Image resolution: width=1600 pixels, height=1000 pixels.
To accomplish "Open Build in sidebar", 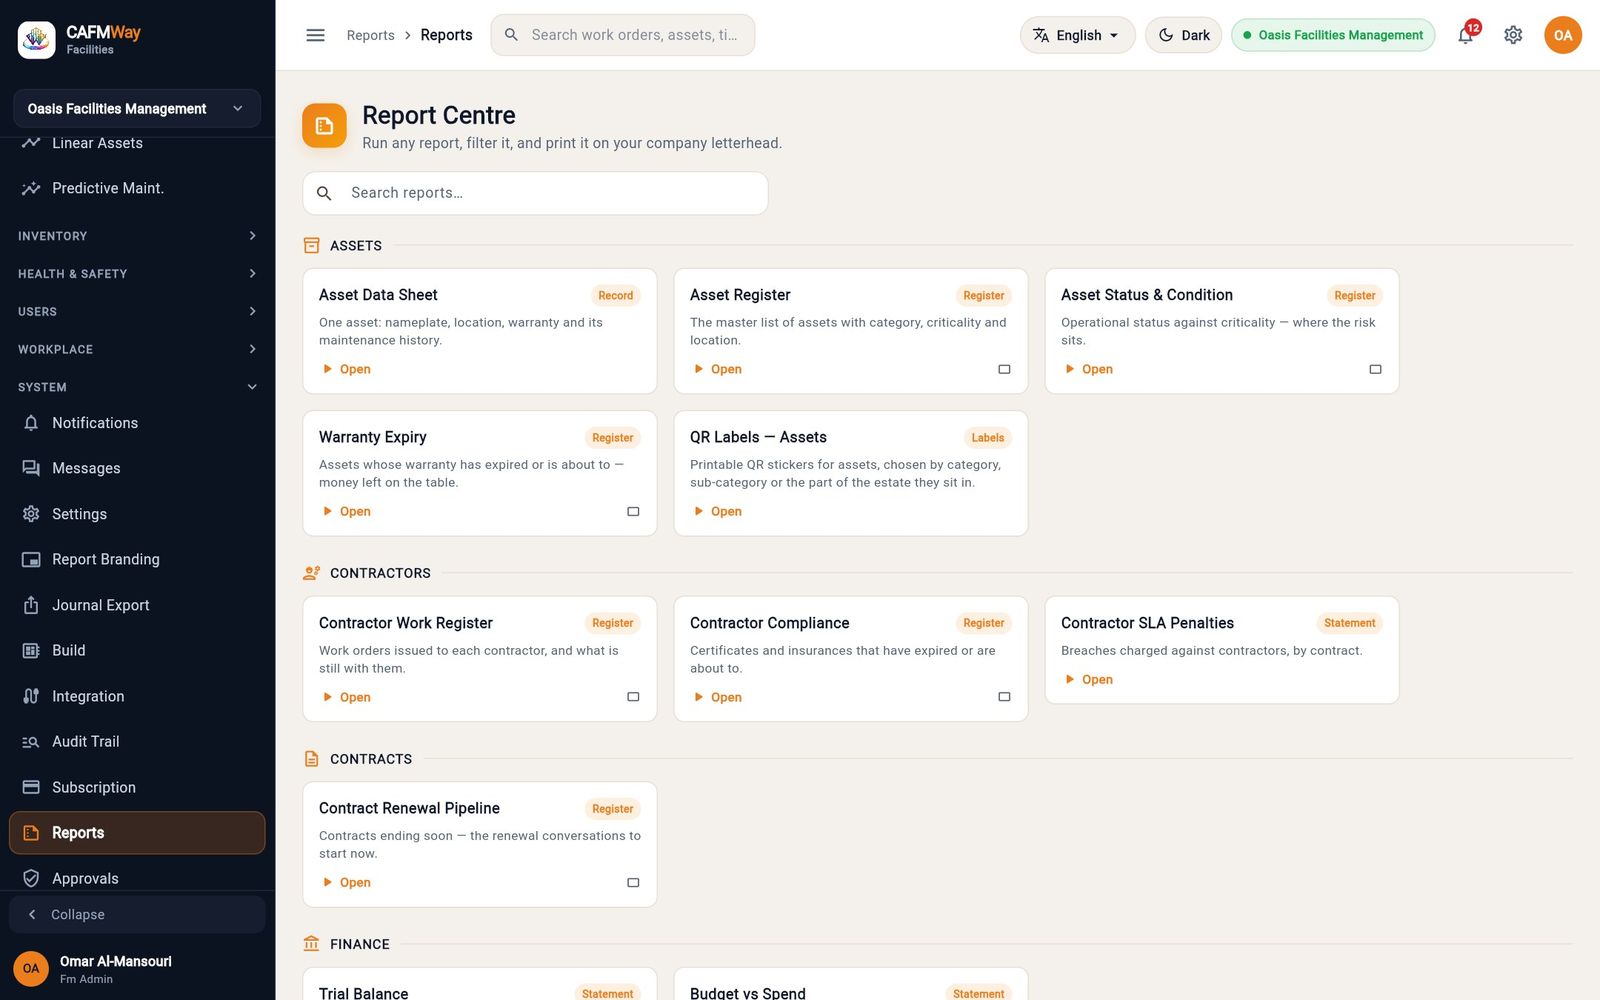I will [137, 650].
